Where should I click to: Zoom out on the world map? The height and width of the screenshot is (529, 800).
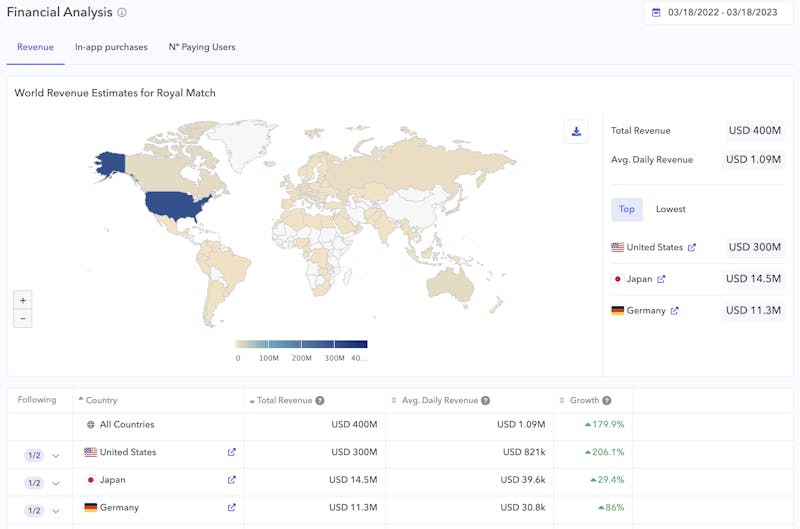[x=23, y=318]
